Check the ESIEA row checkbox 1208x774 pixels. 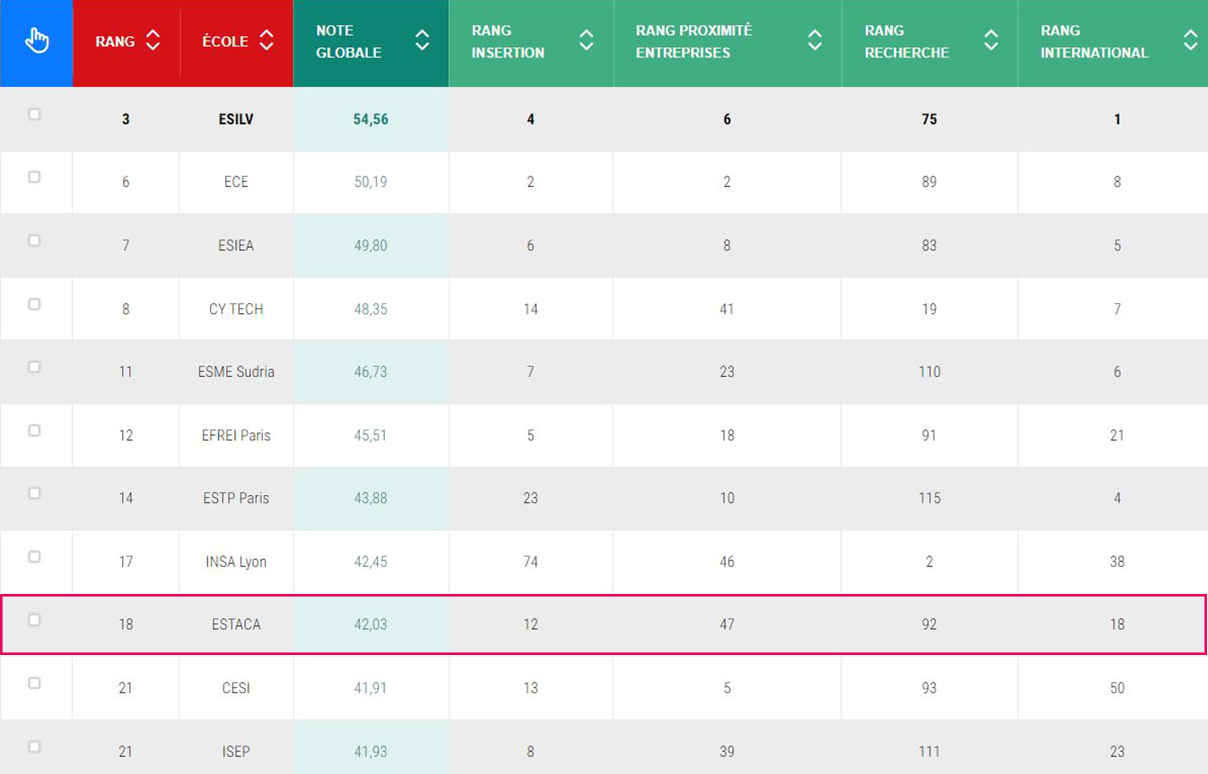[x=34, y=241]
